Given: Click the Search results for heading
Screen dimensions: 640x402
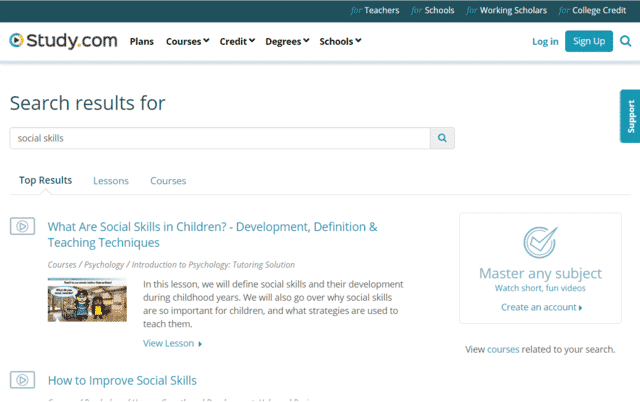Looking at the screenshot, I should (x=87, y=103).
